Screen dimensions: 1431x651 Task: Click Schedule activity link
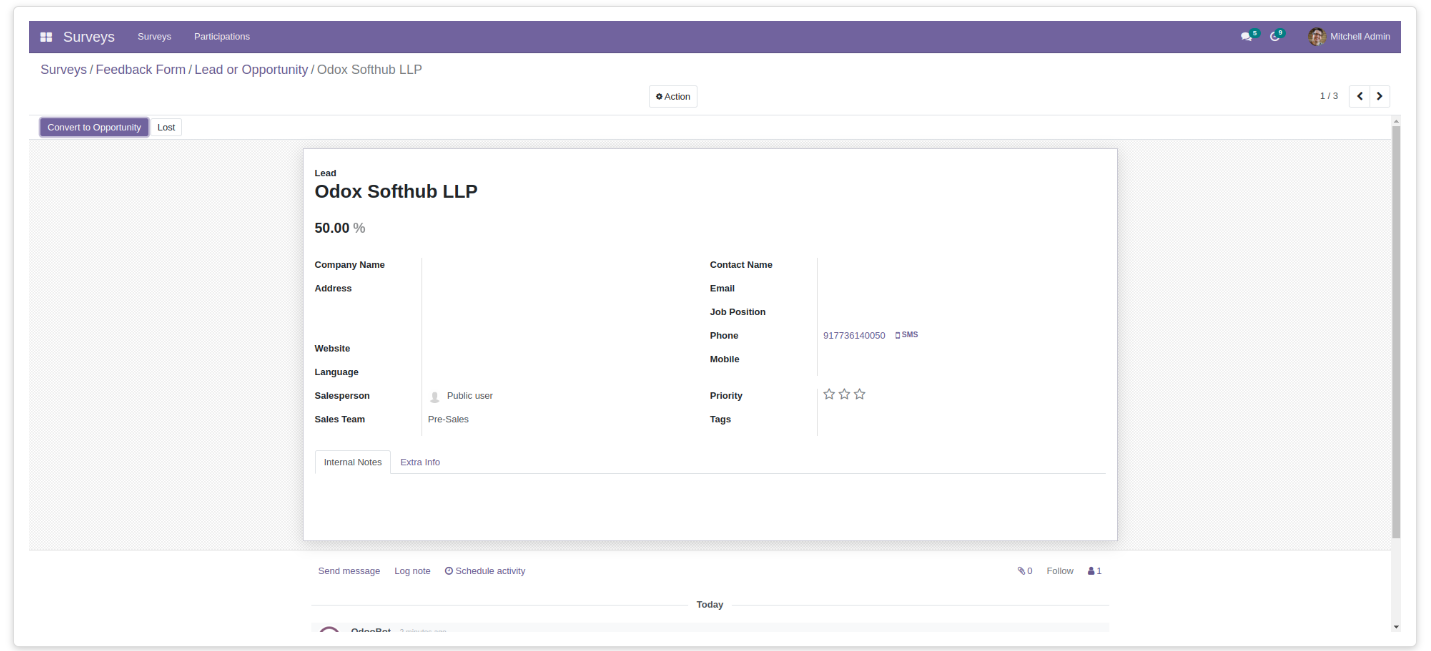[x=485, y=571]
